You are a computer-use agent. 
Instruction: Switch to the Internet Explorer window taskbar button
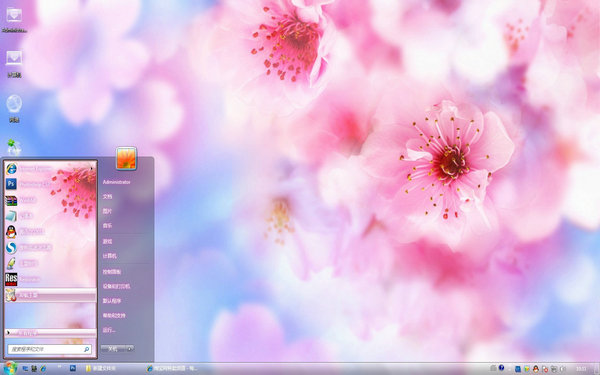click(172, 368)
